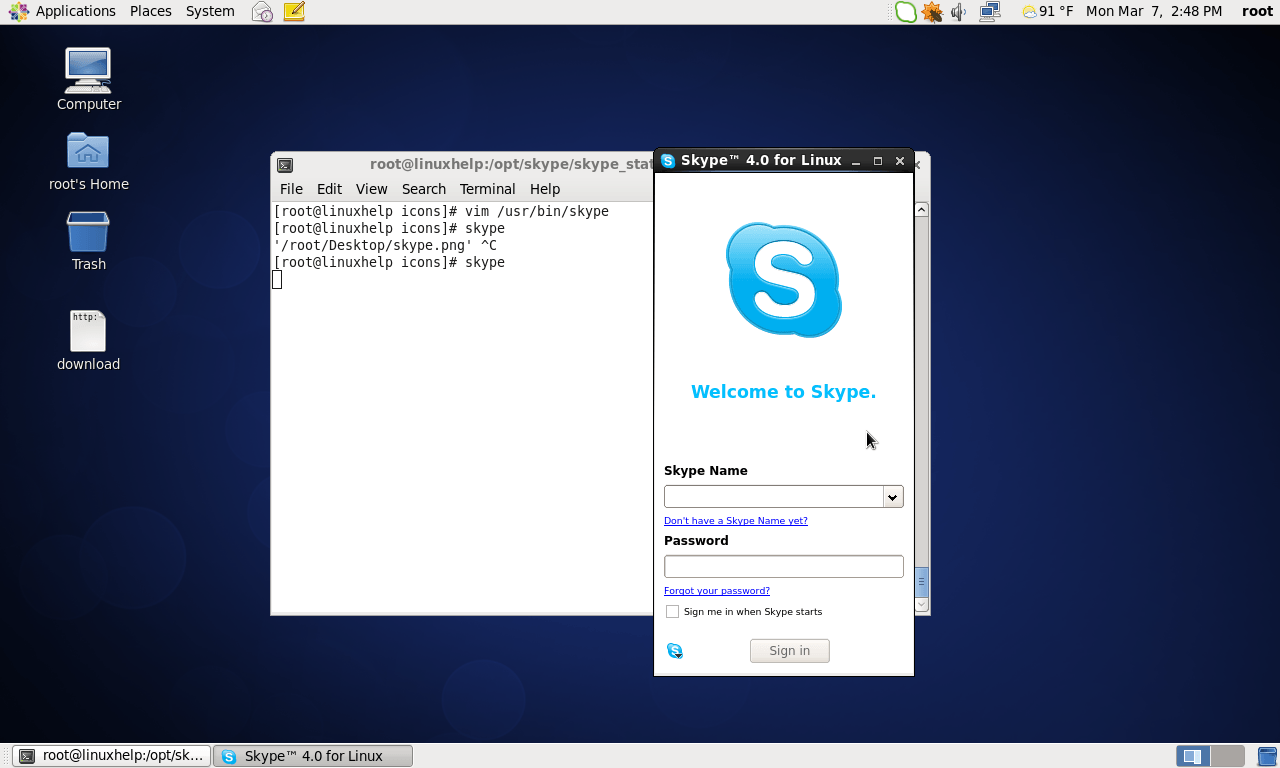Open the notes pencil icon in panel

[x=293, y=11]
